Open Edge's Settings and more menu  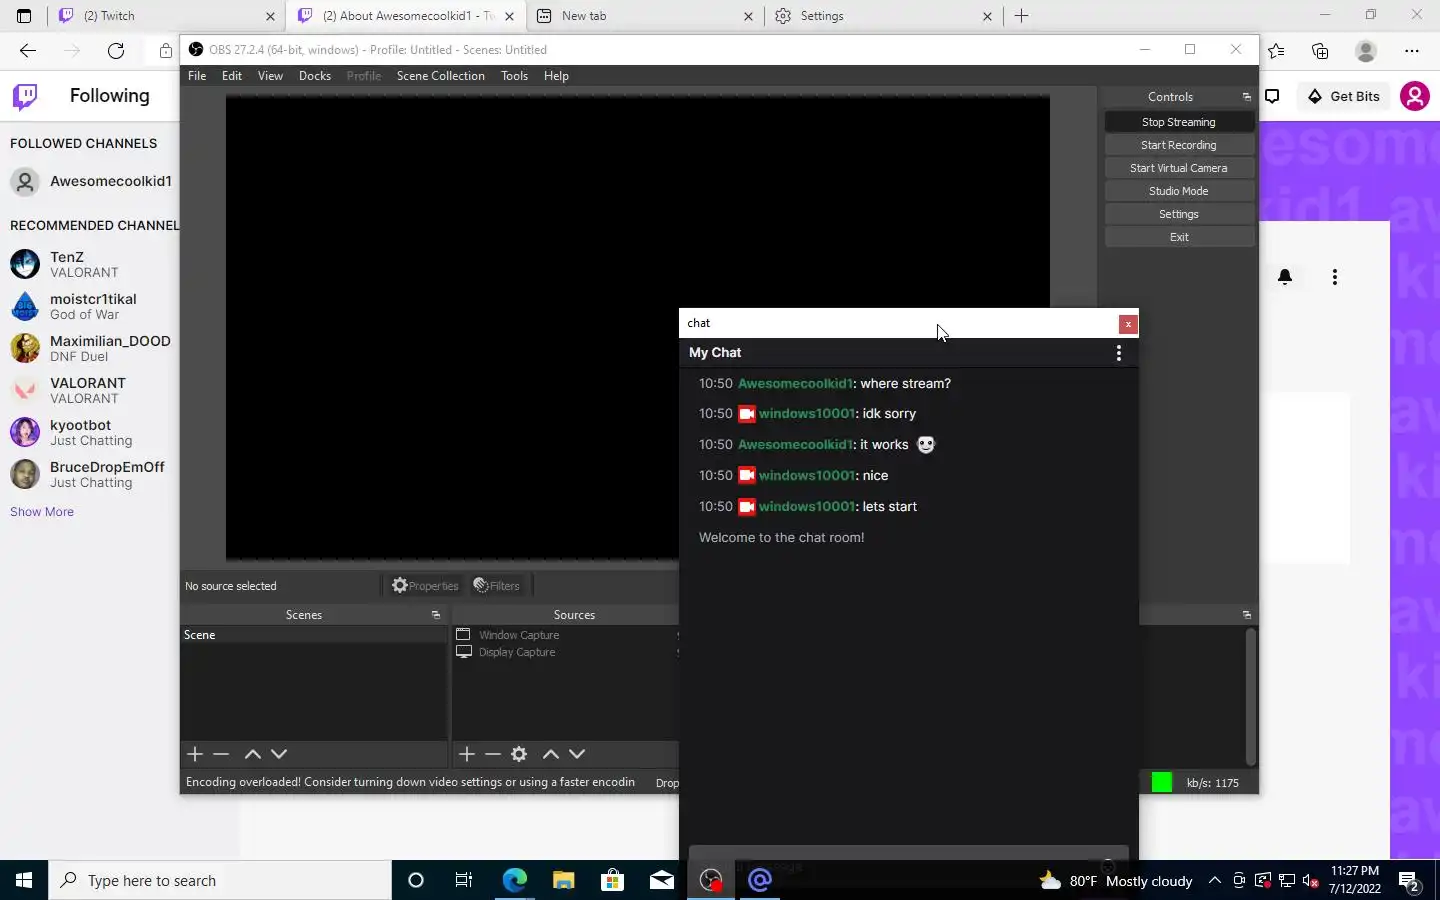click(1412, 50)
